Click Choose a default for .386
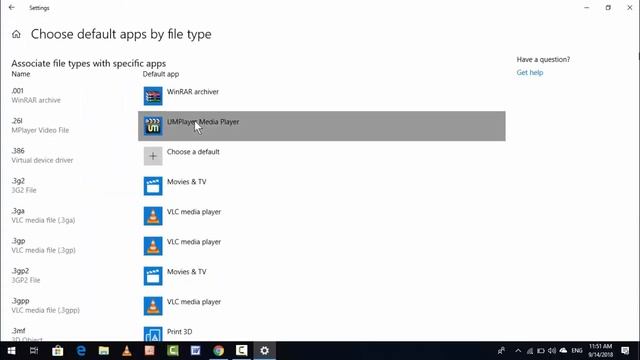This screenshot has height=360, width=640. click(322, 156)
